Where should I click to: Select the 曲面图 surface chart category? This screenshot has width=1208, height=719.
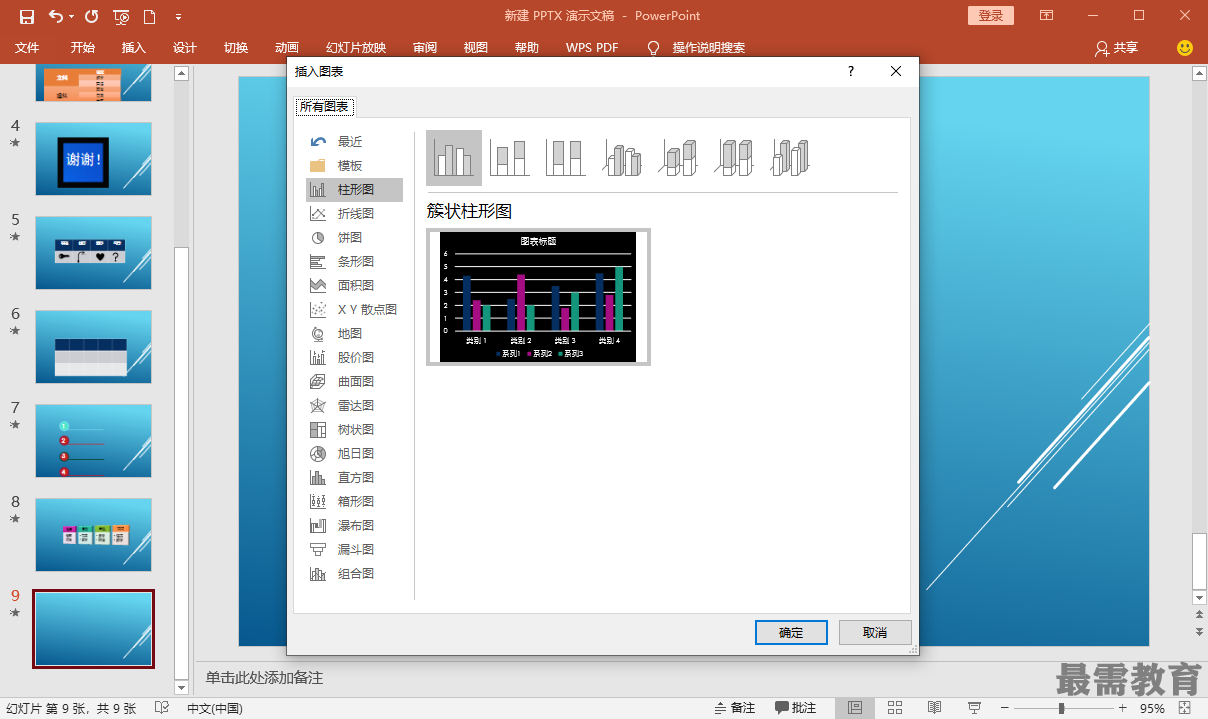click(354, 382)
